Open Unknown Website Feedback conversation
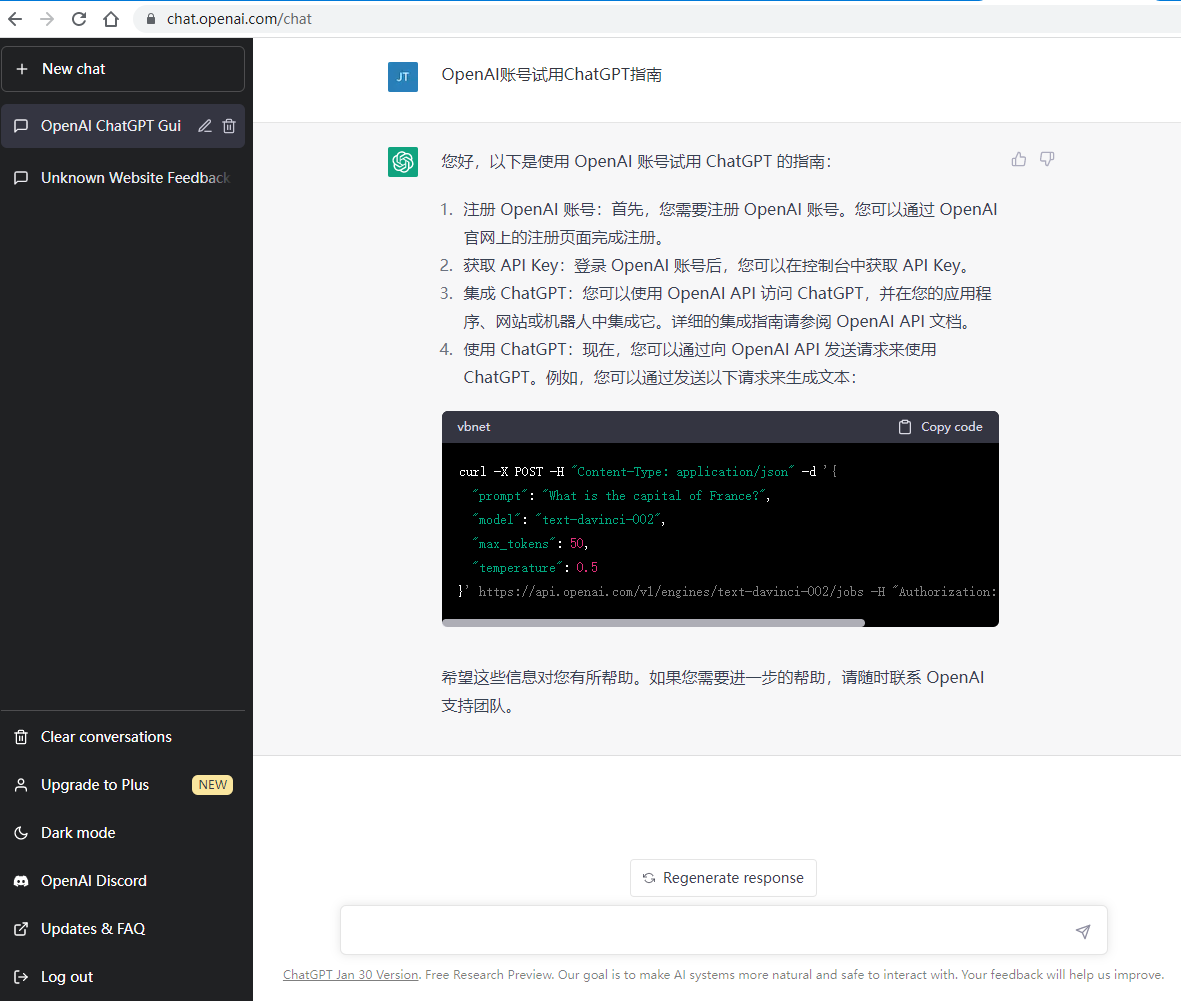 tap(123, 178)
